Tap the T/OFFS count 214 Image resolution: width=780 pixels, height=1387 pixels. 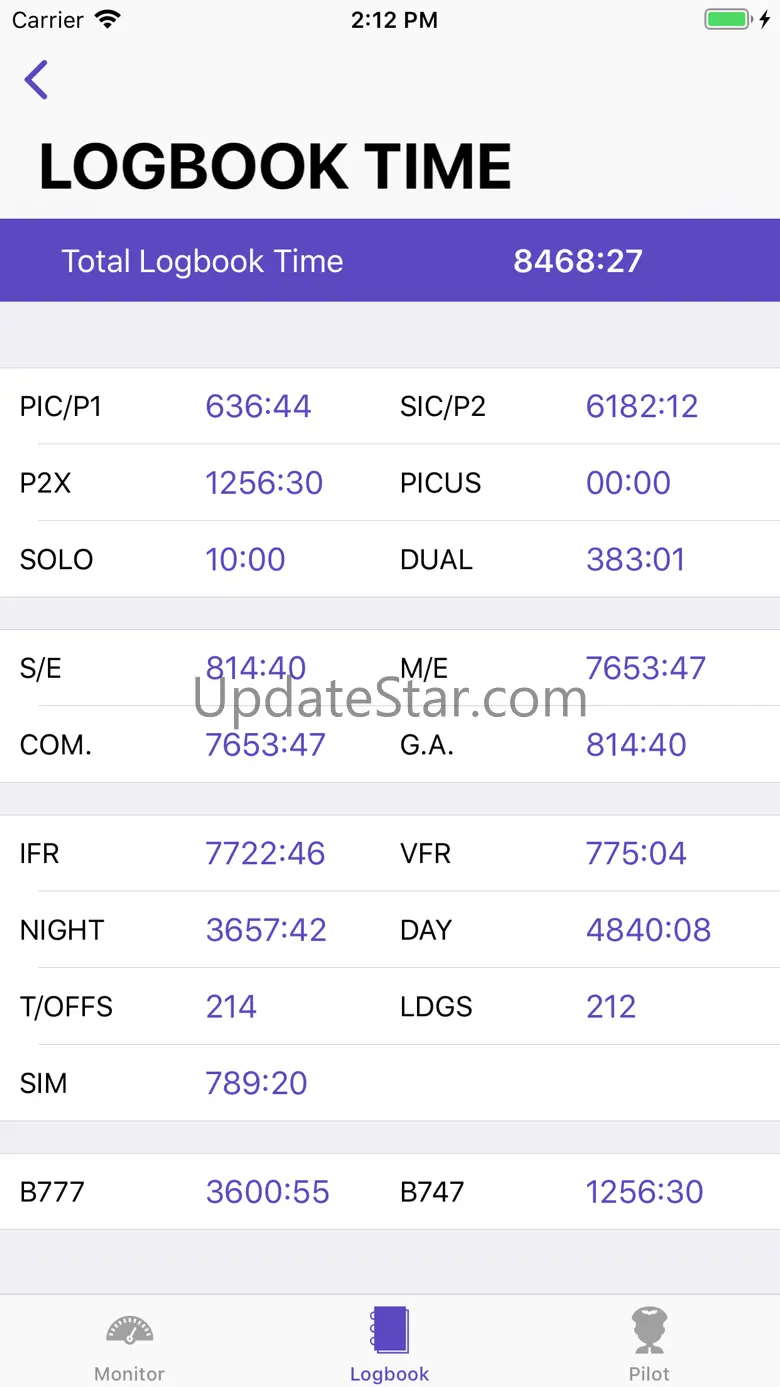click(231, 1007)
